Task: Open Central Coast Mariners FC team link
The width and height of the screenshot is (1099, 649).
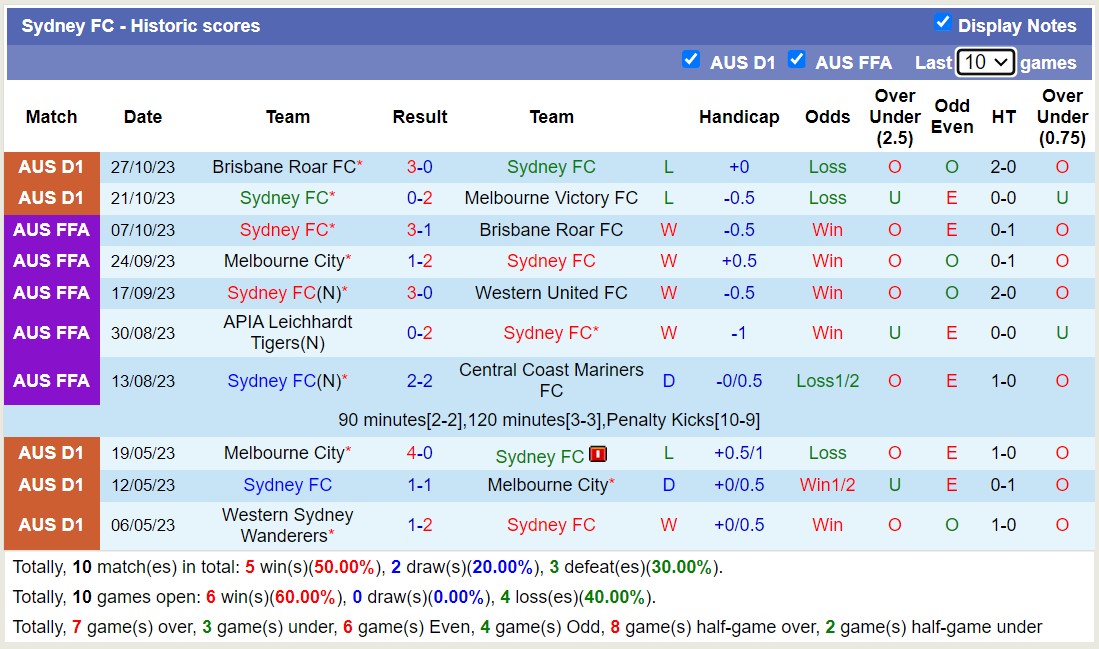Action: point(551,380)
